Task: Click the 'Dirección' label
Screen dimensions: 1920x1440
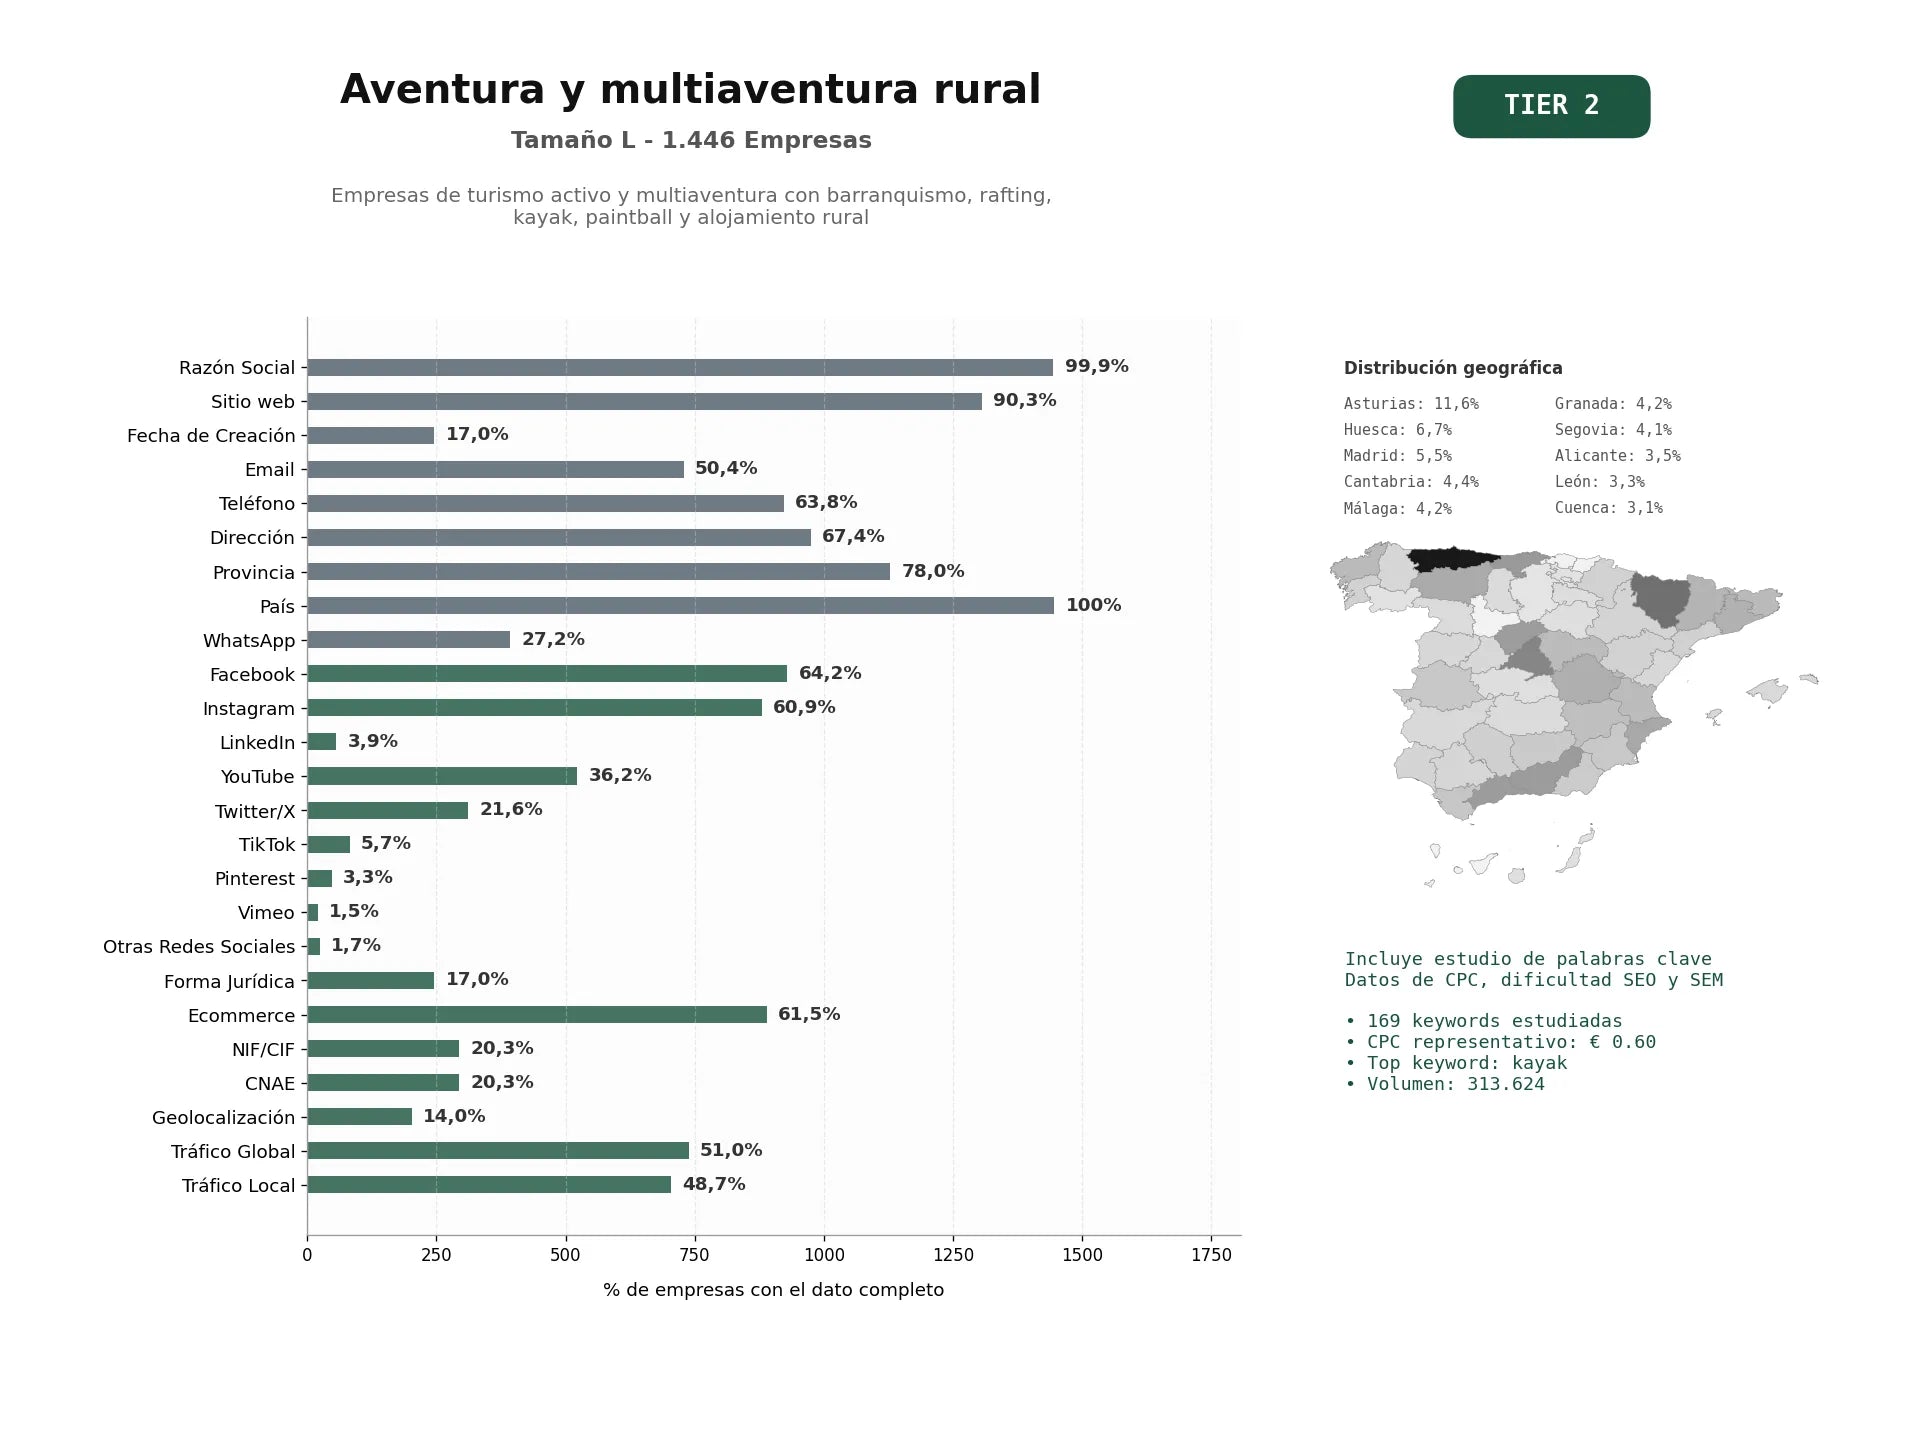Action: coord(252,538)
